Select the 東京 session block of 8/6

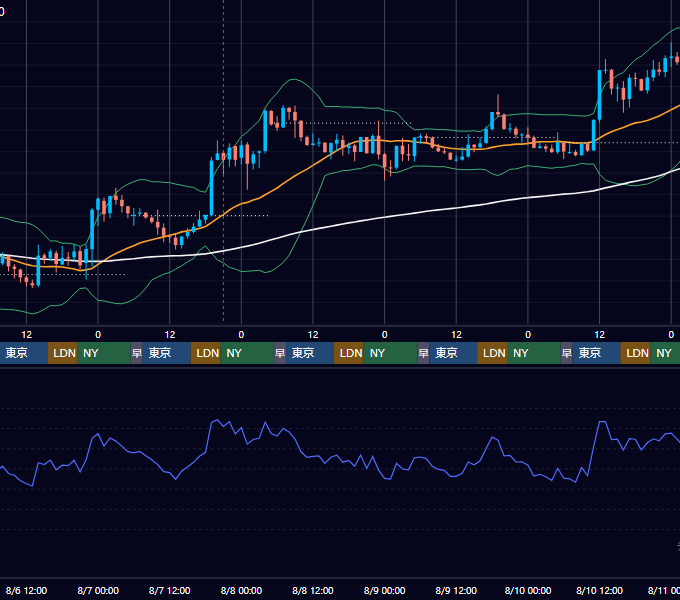23,353
